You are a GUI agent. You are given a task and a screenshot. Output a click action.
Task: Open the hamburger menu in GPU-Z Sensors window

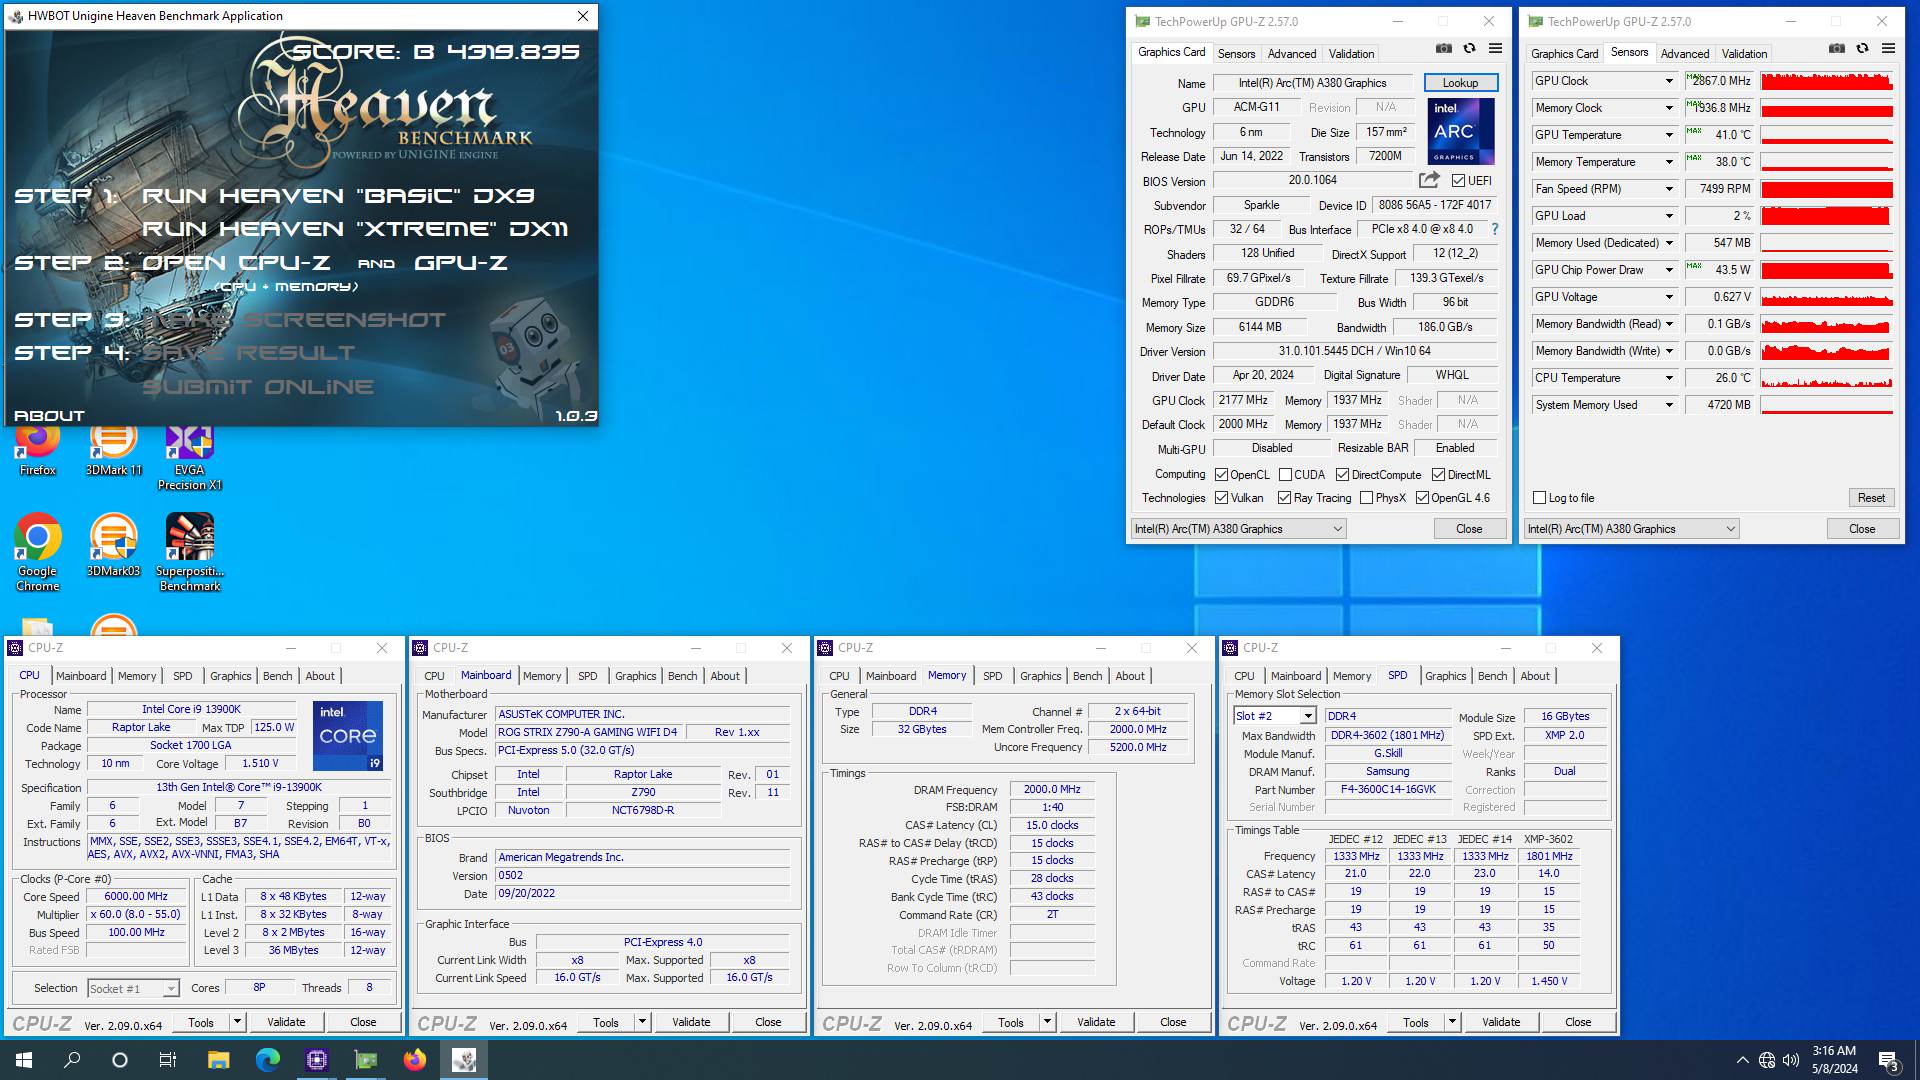pyautogui.click(x=1888, y=48)
